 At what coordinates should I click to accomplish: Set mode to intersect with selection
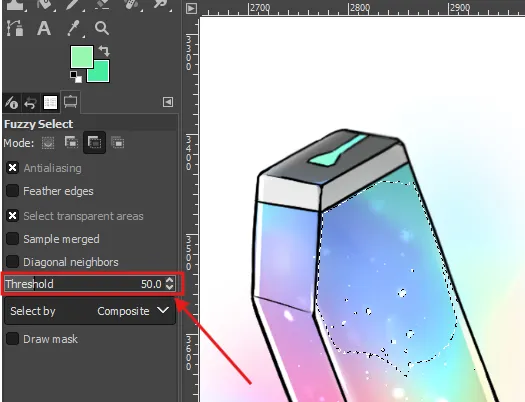coord(118,143)
